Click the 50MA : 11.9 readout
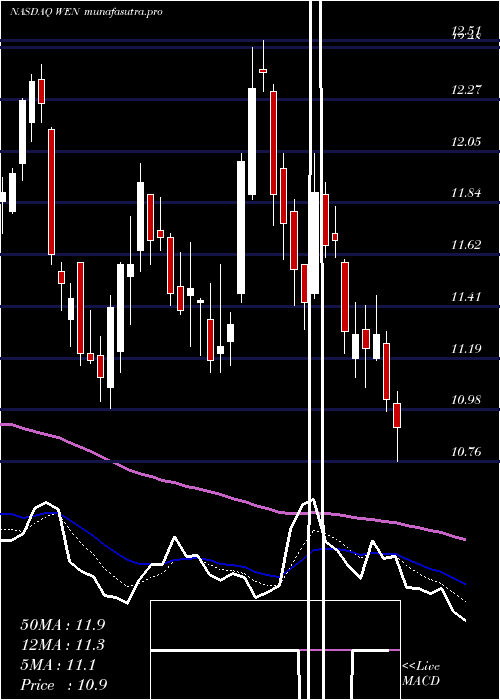This screenshot has height=700, width=500. click(x=63, y=625)
